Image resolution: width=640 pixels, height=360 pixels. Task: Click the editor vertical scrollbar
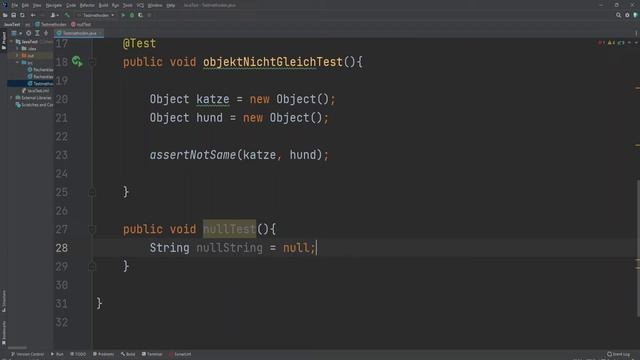[x=638, y=248]
